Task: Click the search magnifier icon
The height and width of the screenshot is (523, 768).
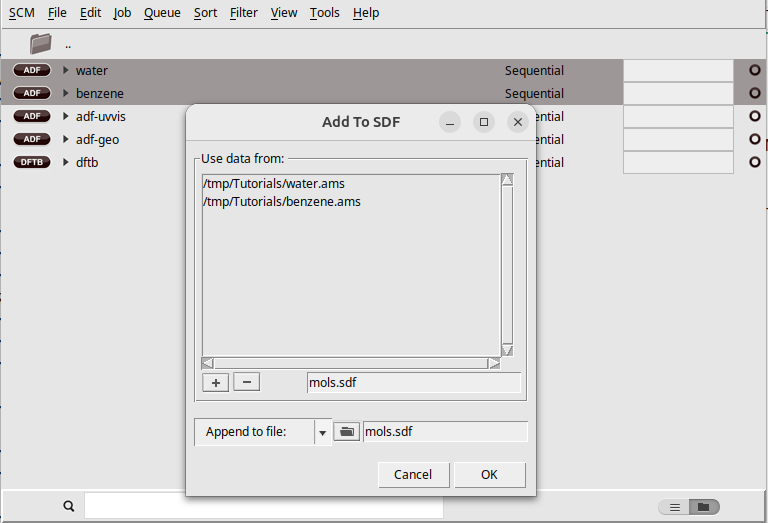Action: (69, 507)
